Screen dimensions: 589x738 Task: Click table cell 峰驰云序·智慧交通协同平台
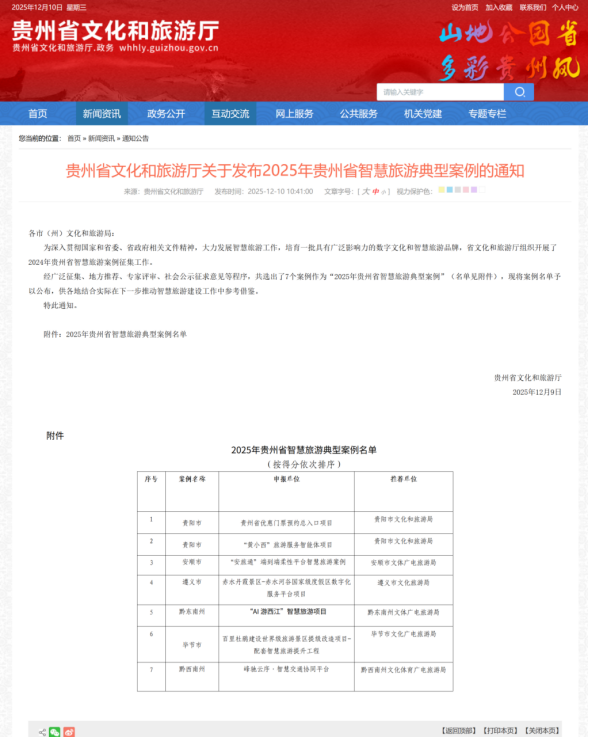(x=286, y=669)
